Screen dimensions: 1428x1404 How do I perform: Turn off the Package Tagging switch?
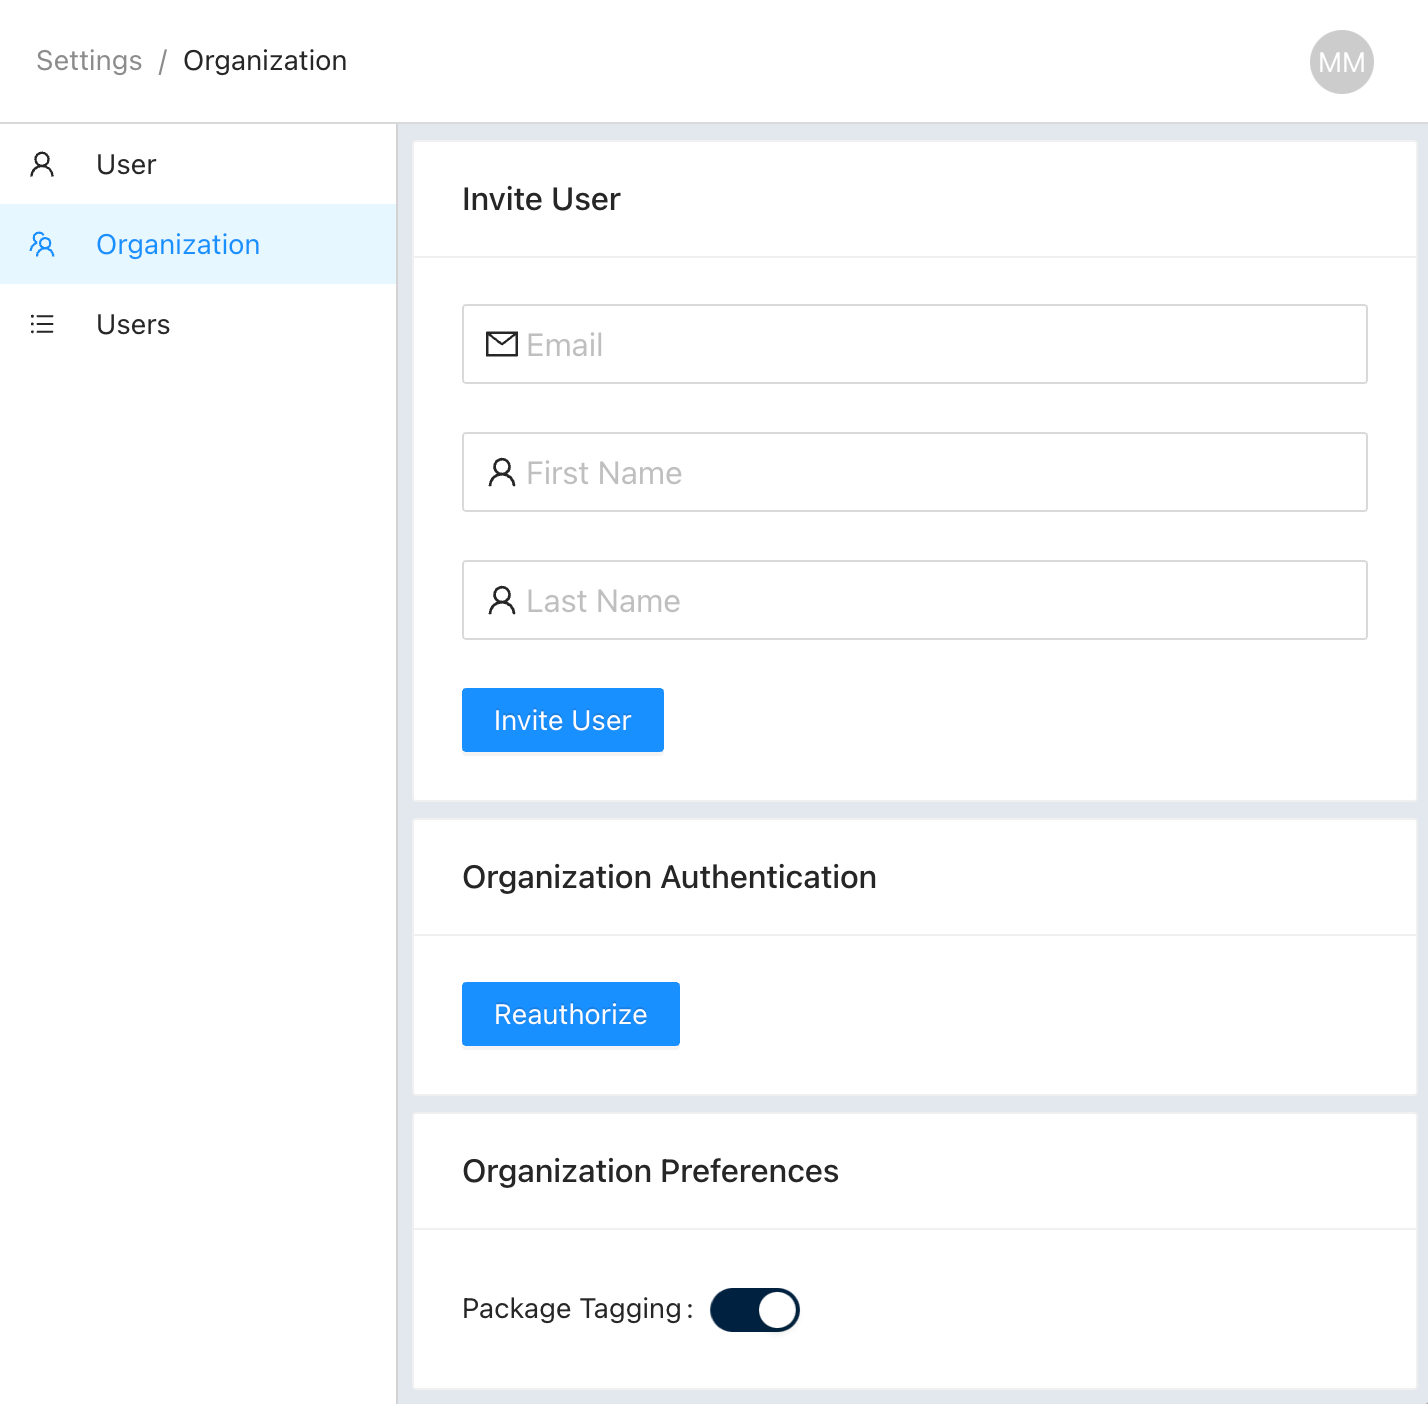(x=755, y=1310)
